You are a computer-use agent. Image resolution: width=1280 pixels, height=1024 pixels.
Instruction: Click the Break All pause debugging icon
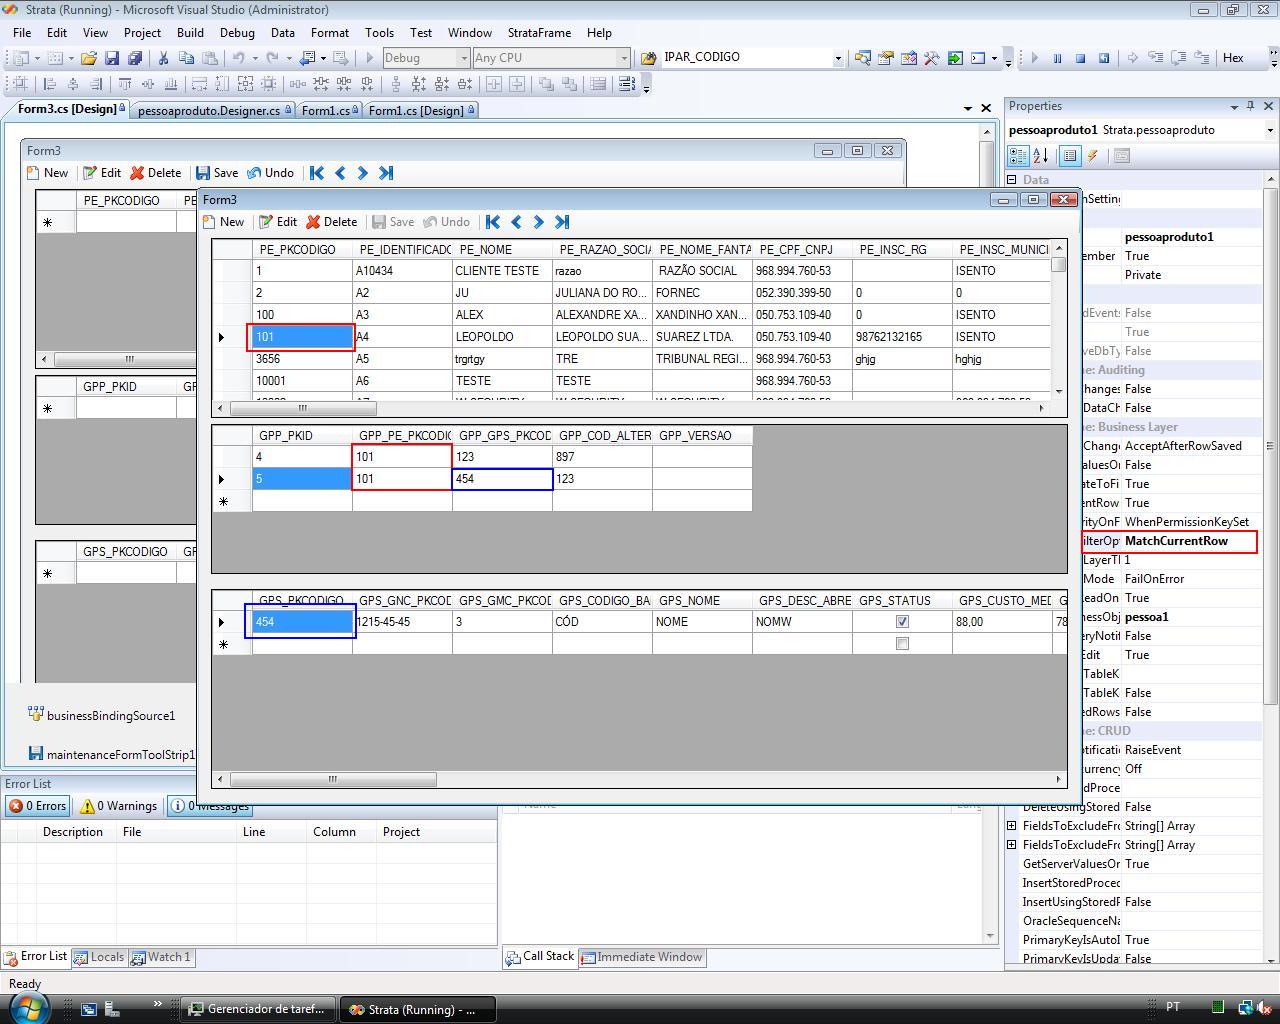coord(1057,58)
